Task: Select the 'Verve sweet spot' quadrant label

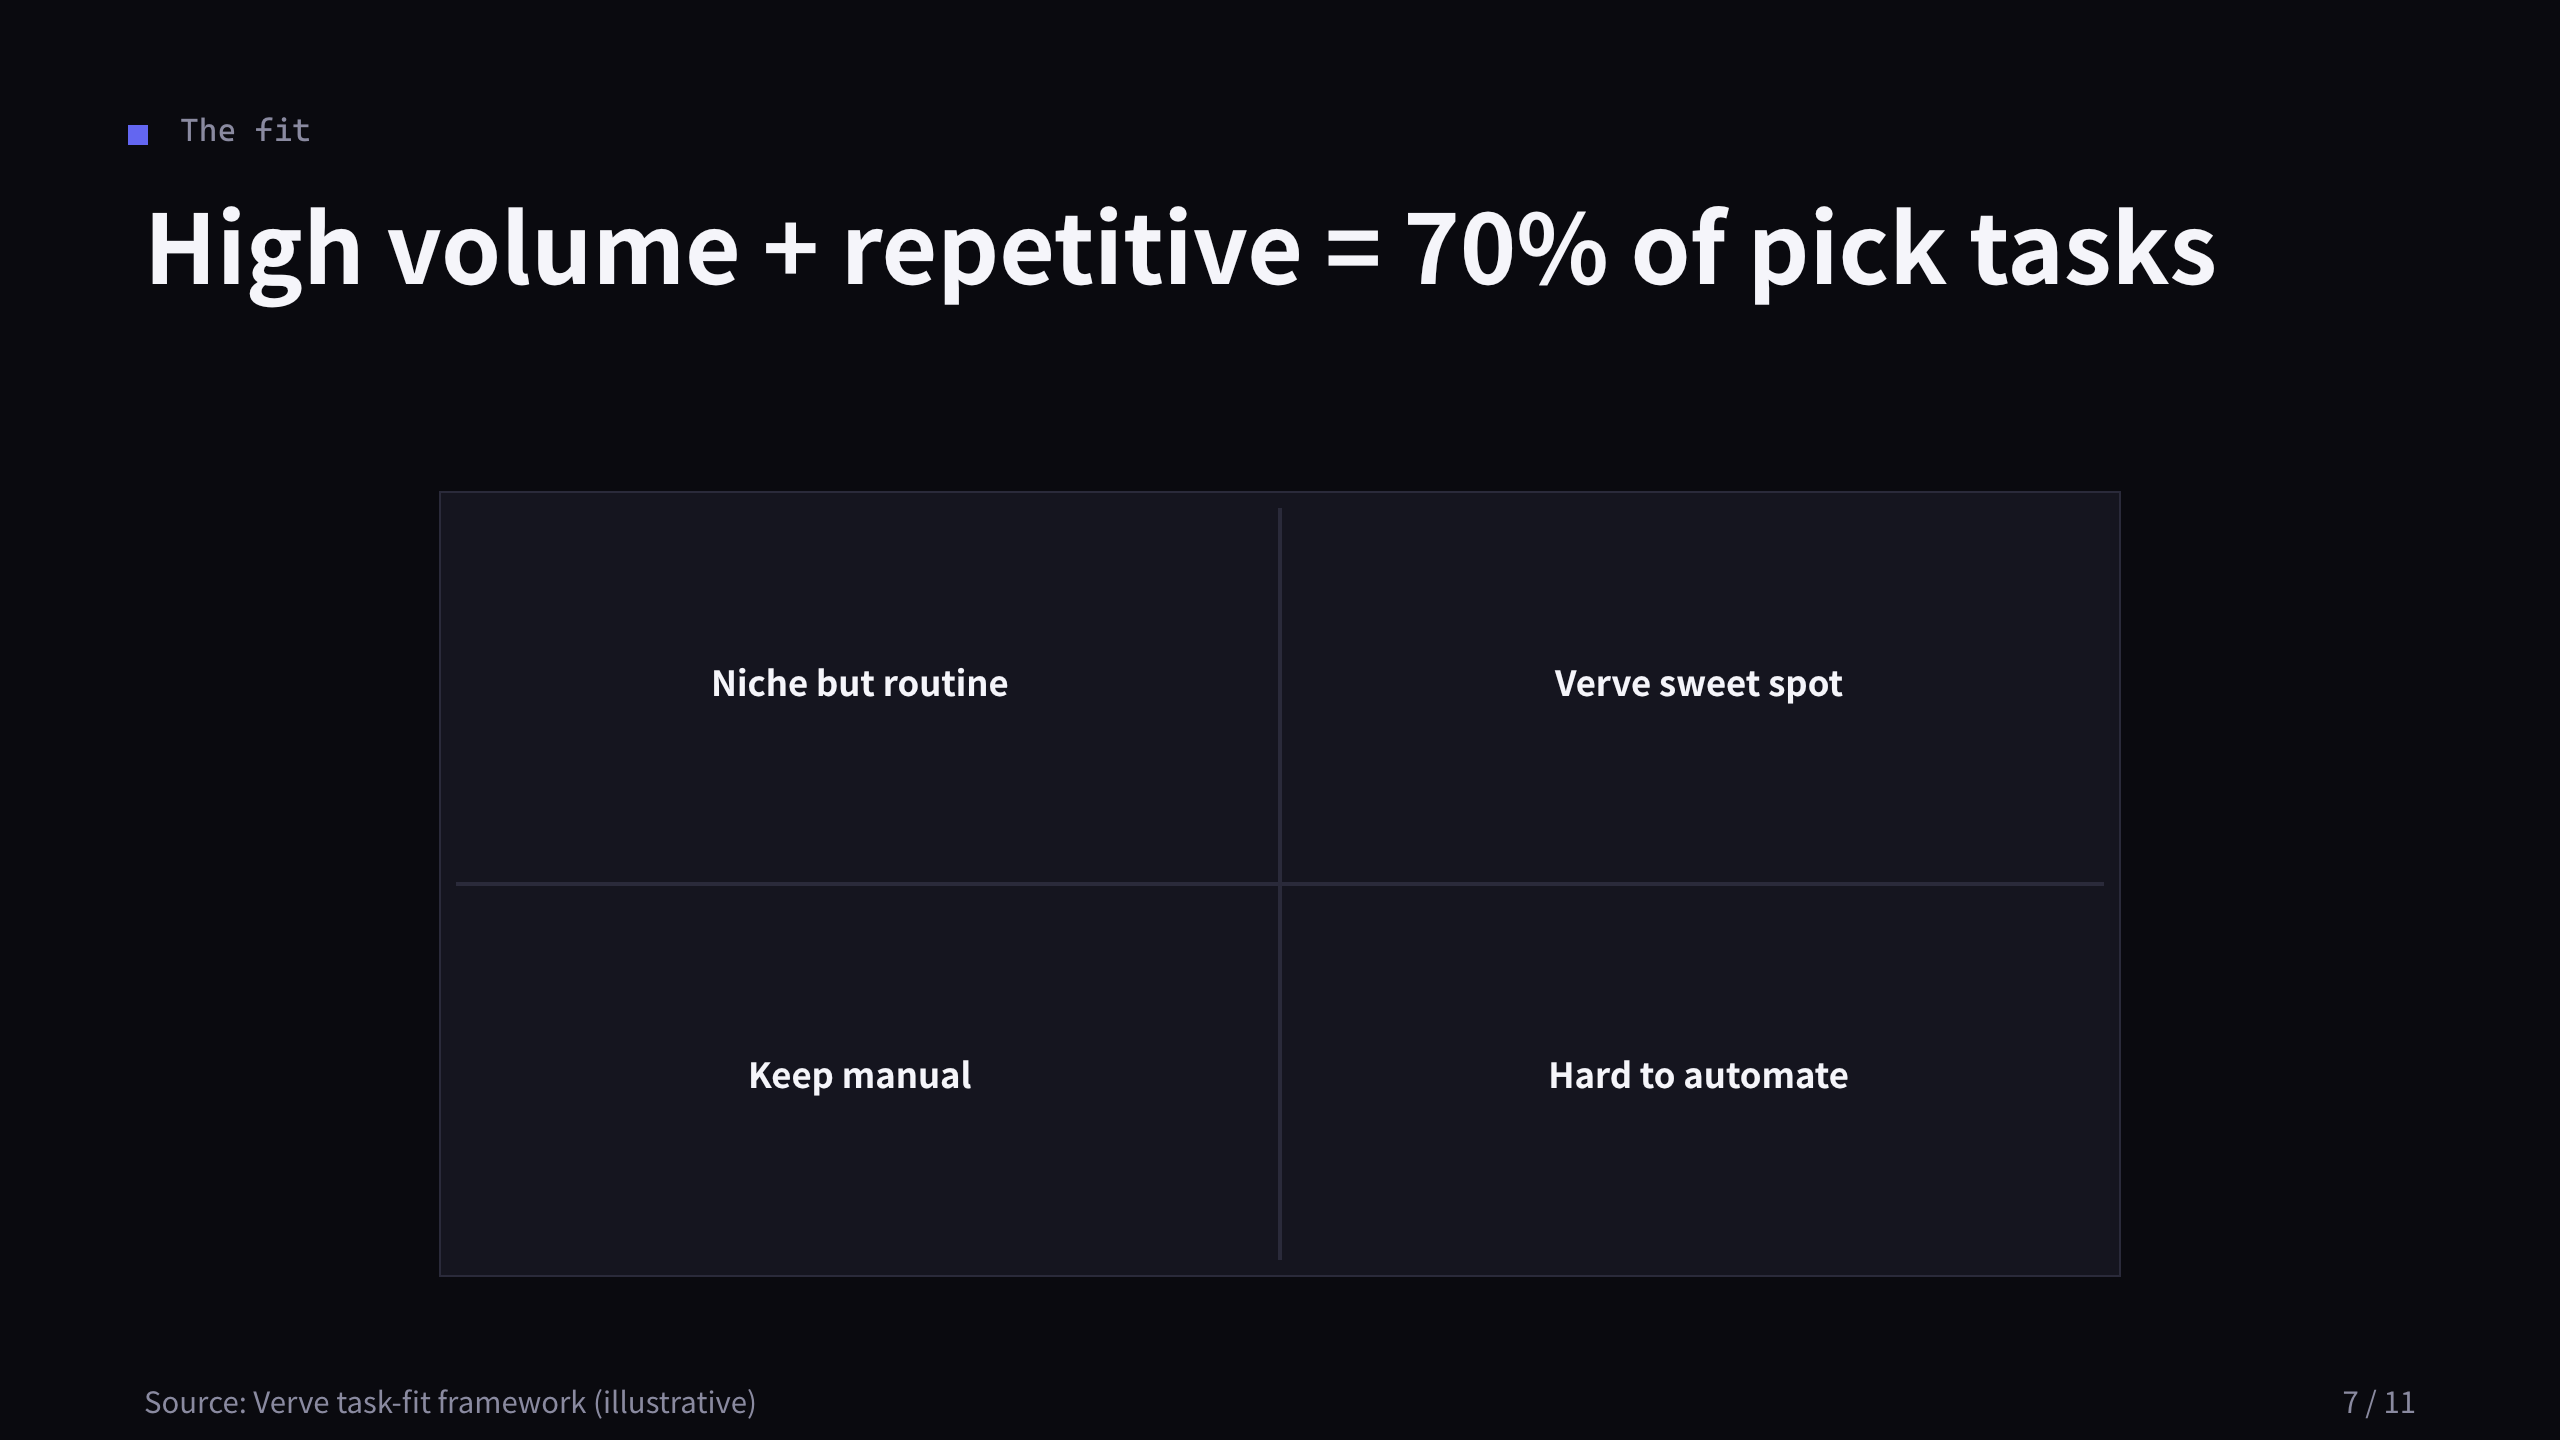Action: [x=1698, y=684]
